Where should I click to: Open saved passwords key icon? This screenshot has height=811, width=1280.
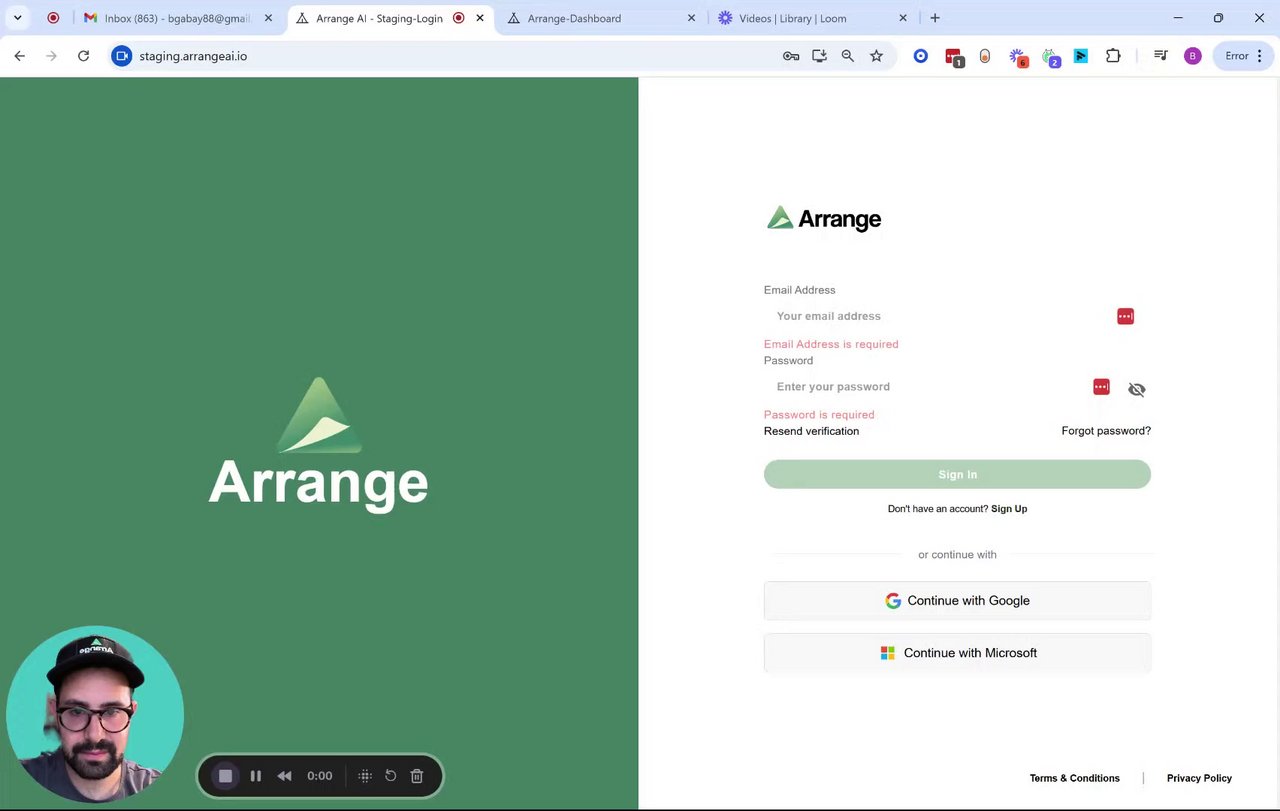tap(791, 56)
